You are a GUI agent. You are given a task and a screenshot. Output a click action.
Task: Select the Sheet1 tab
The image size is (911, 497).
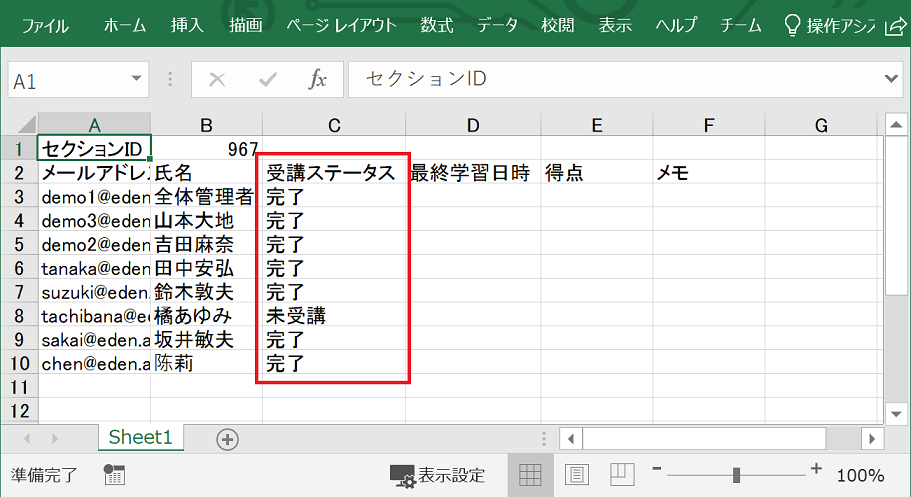141,437
